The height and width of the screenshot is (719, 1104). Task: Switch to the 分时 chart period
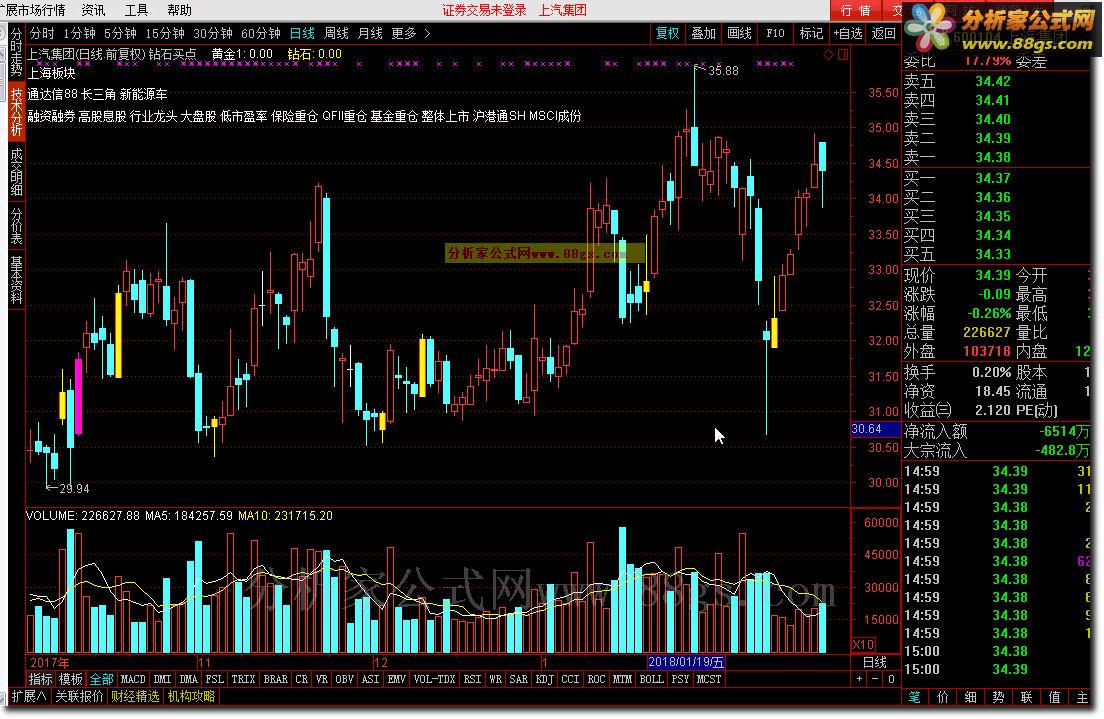pyautogui.click(x=42, y=33)
